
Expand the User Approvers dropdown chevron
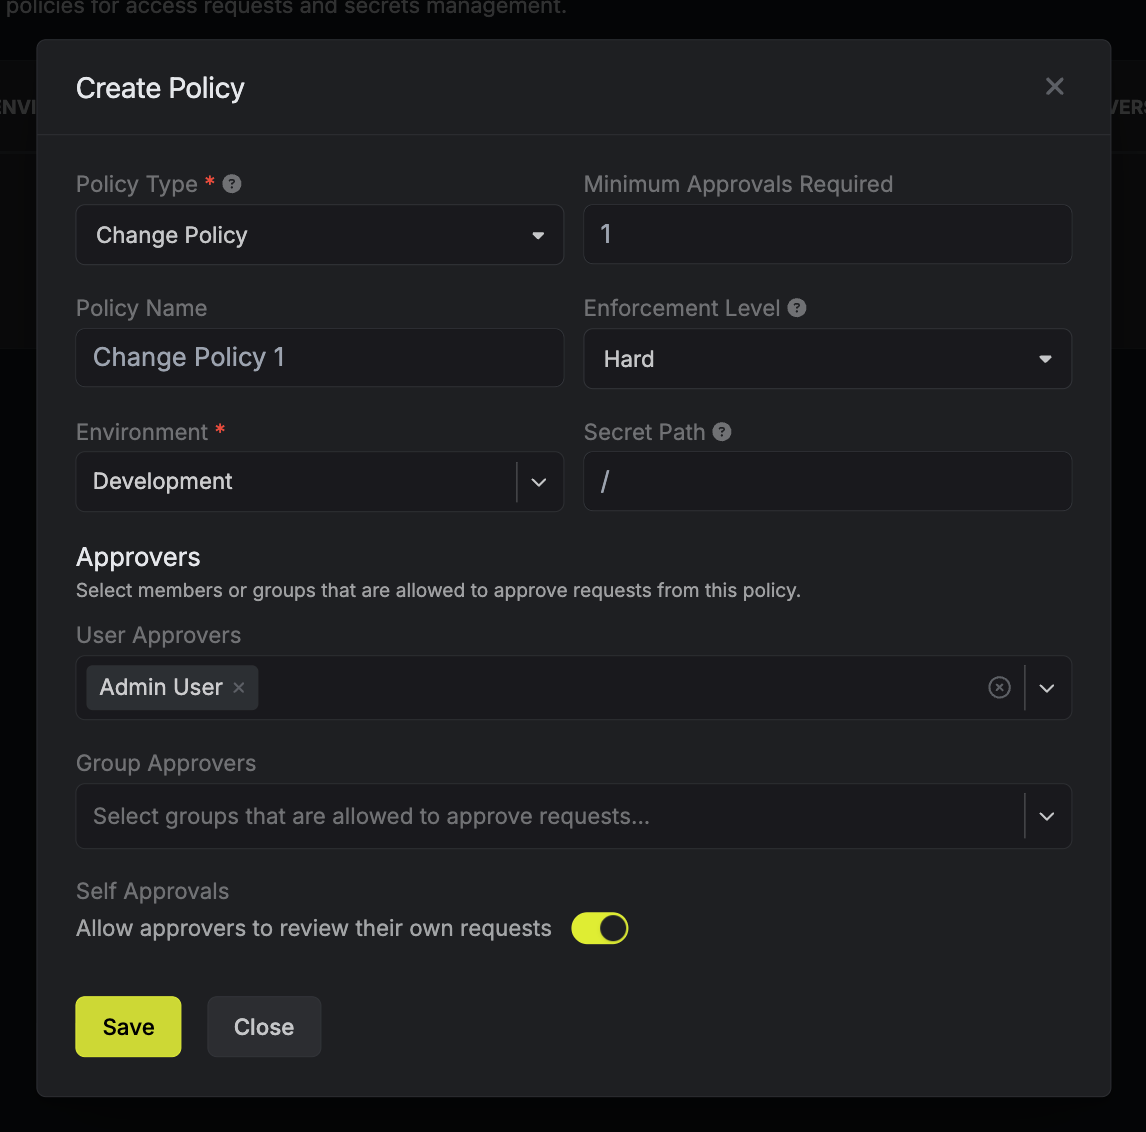pos(1047,688)
